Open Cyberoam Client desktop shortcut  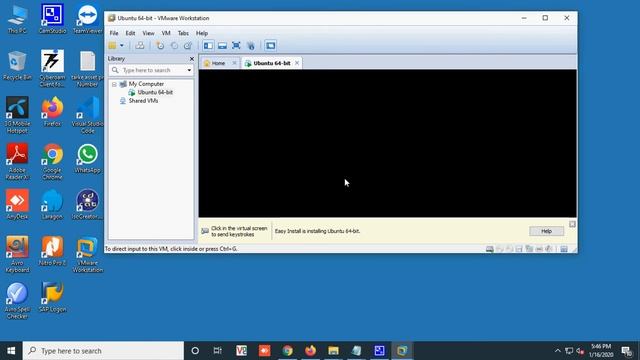coord(52,69)
